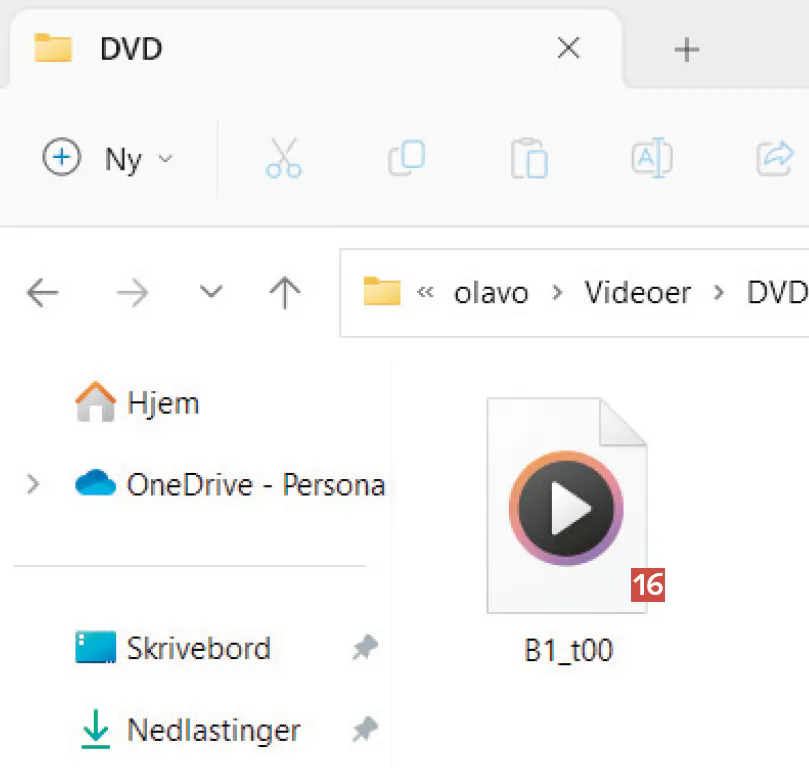Screen dimensions: 809x768
Task: Click the Share icon in toolbar
Action: coord(775,158)
